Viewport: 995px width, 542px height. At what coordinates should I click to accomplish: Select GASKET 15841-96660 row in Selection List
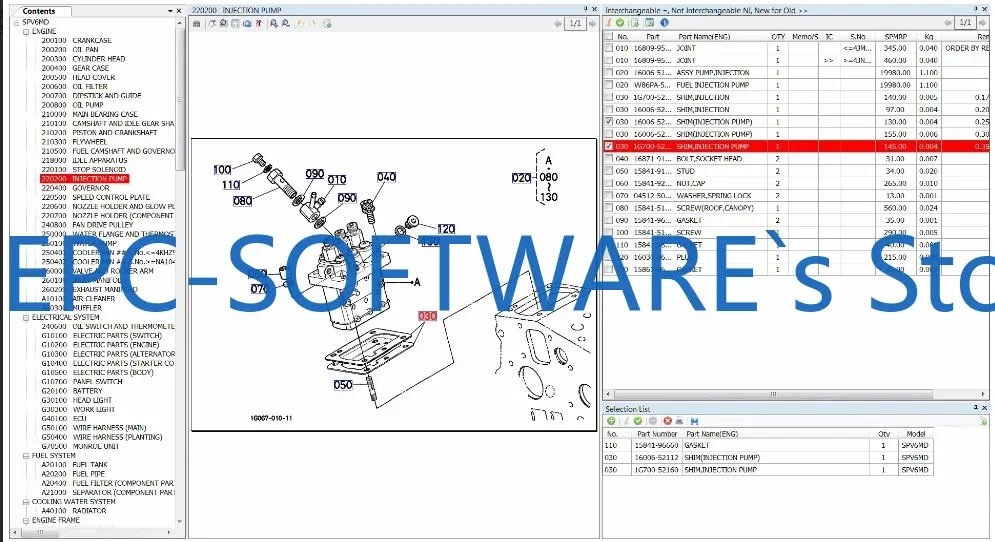click(768, 446)
